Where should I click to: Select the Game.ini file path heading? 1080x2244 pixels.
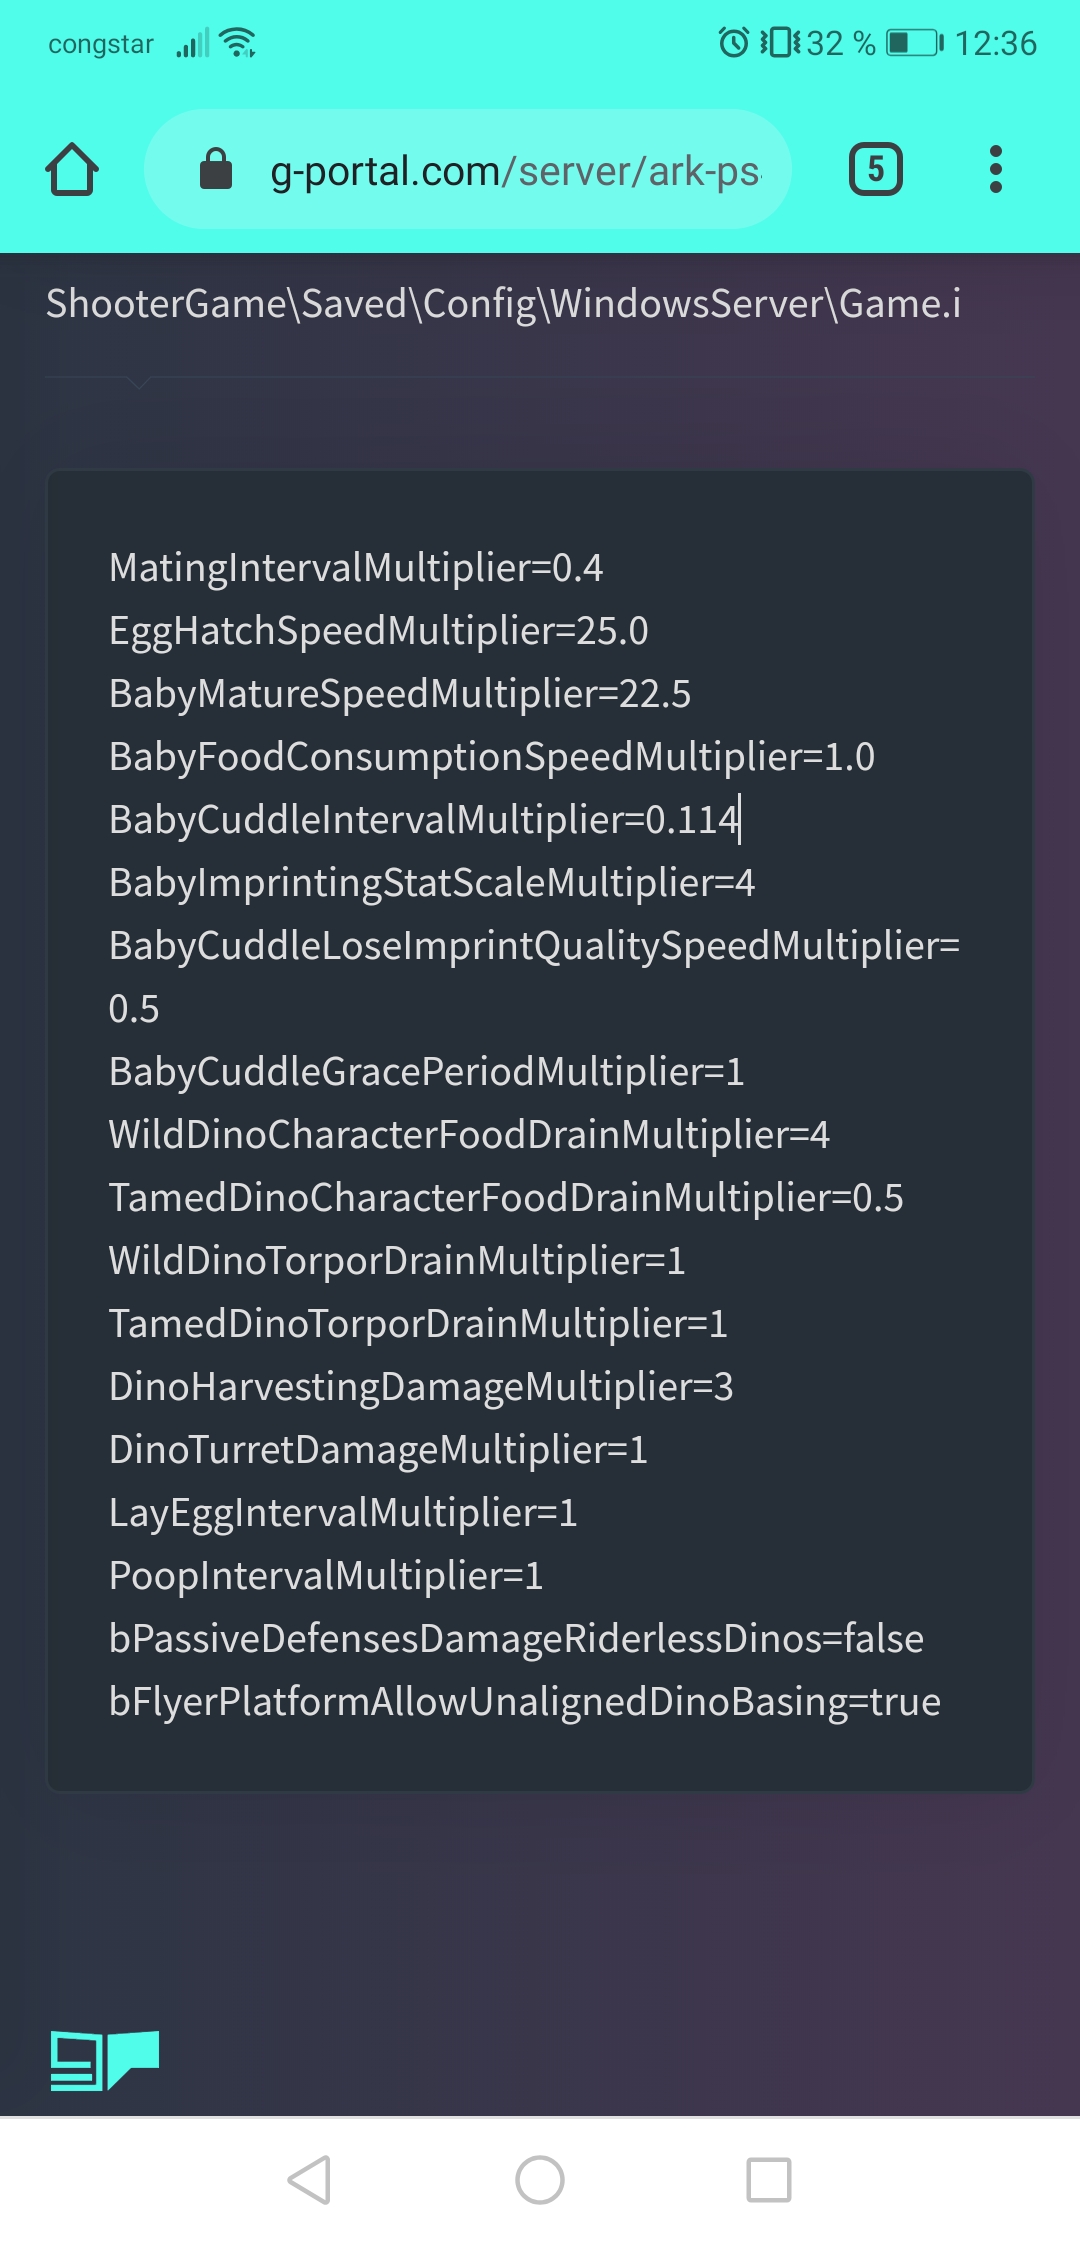[x=503, y=304]
